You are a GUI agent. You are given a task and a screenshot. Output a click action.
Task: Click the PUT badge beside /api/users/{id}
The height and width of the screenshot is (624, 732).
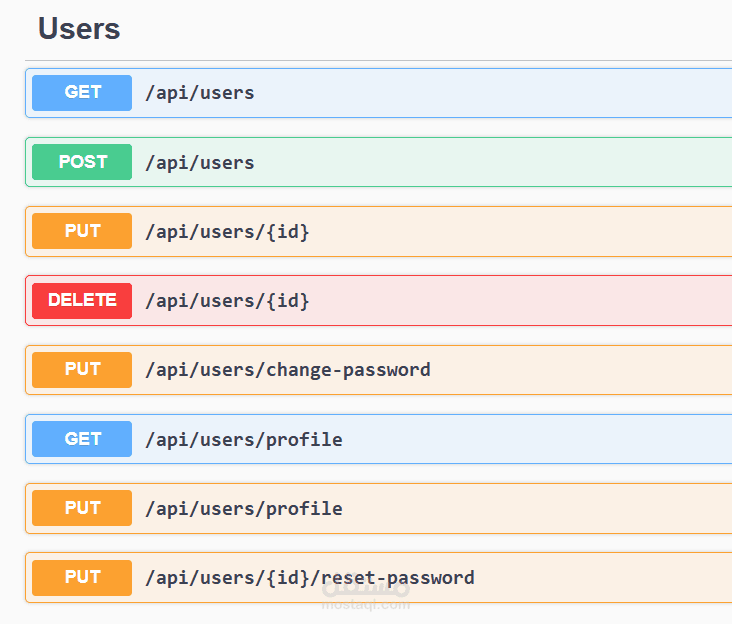pyautogui.click(x=82, y=231)
